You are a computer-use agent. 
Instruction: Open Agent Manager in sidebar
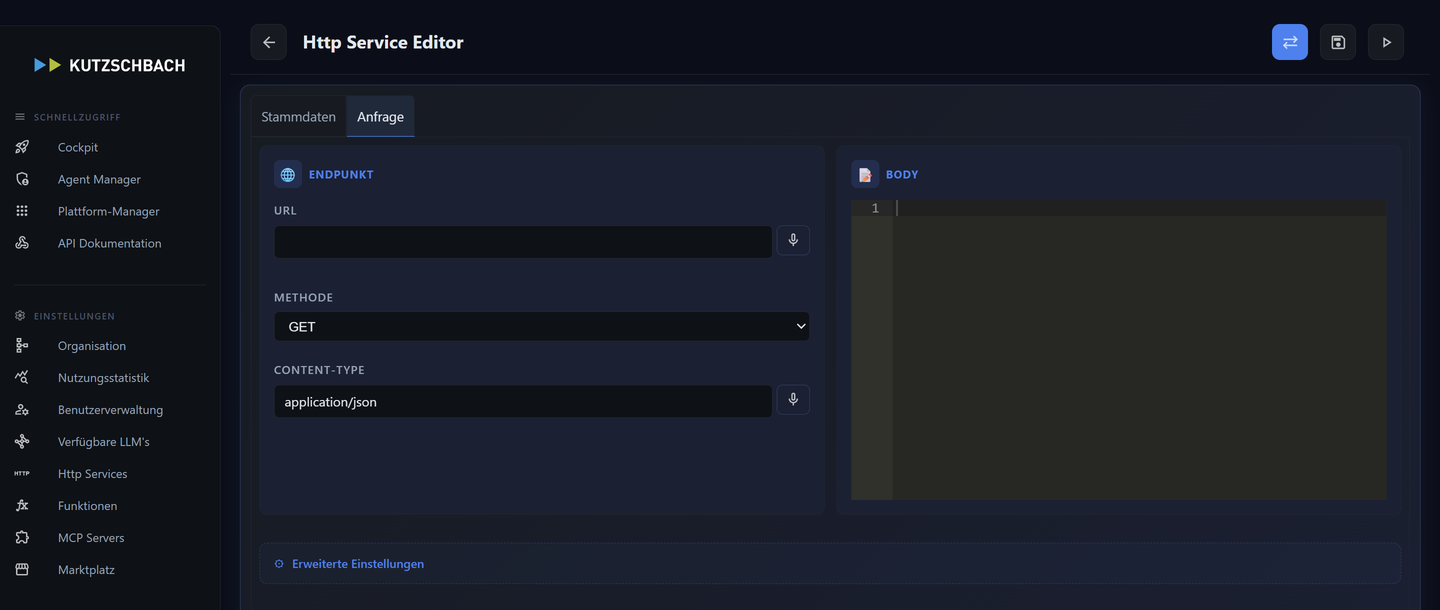click(x=99, y=179)
